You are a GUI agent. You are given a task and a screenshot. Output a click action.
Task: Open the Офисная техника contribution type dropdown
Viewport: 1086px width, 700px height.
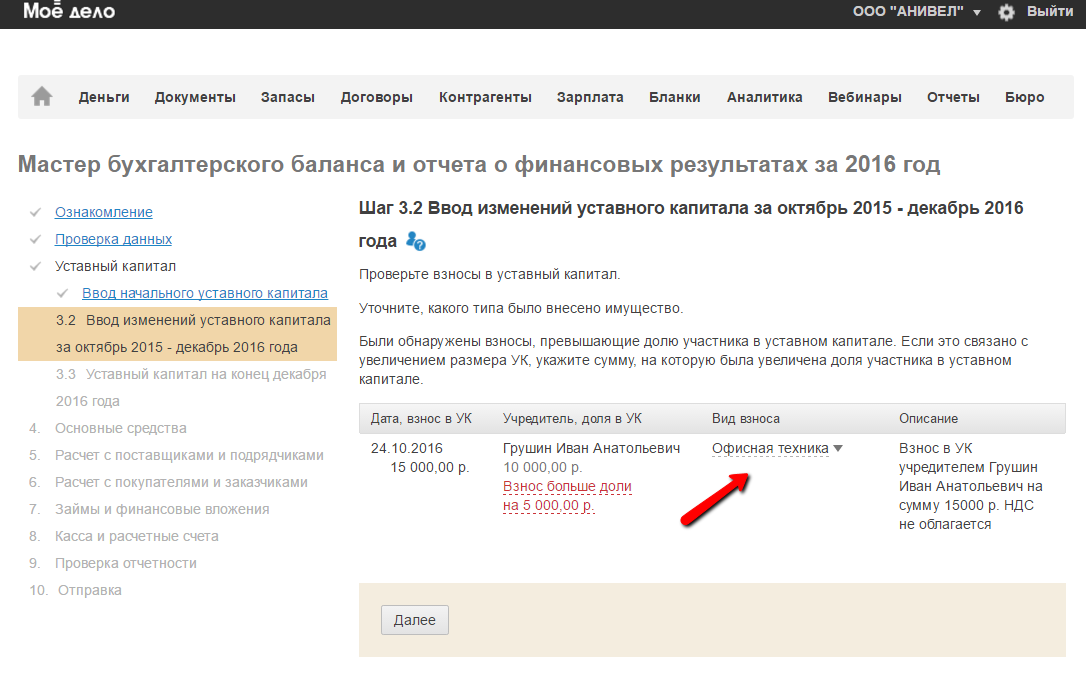tap(777, 449)
